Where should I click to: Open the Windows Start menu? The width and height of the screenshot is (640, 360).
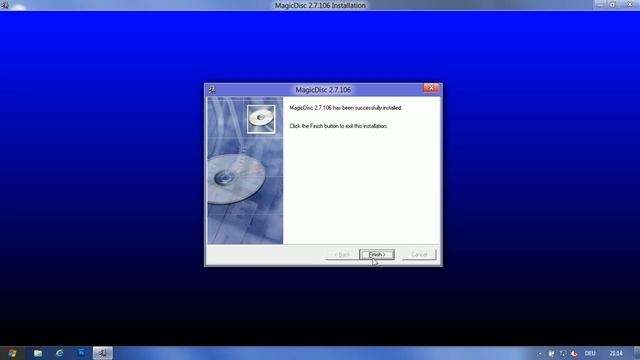point(12,353)
